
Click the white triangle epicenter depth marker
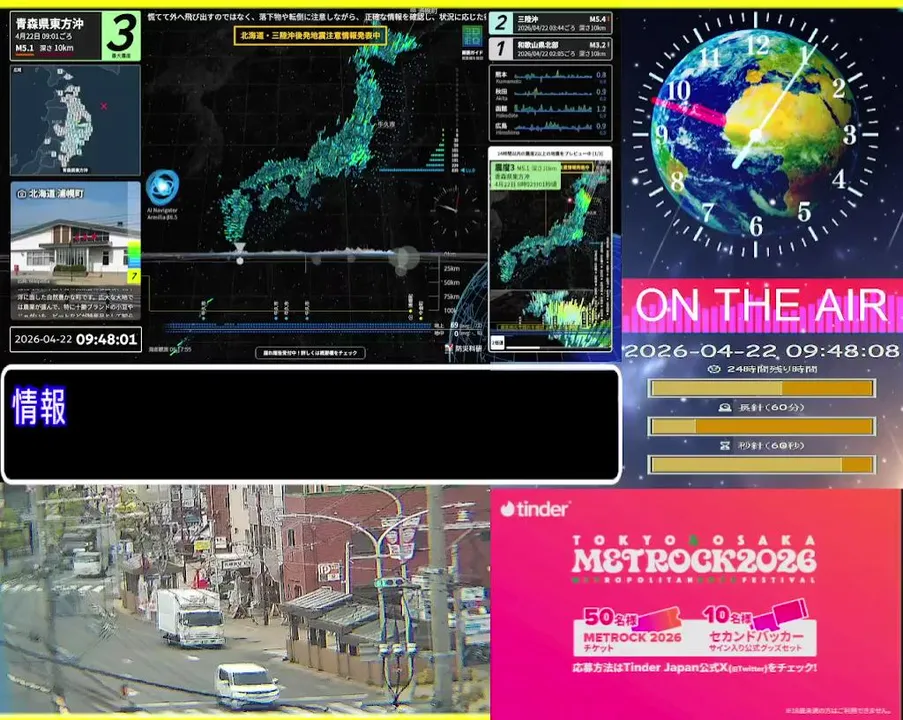click(x=240, y=248)
